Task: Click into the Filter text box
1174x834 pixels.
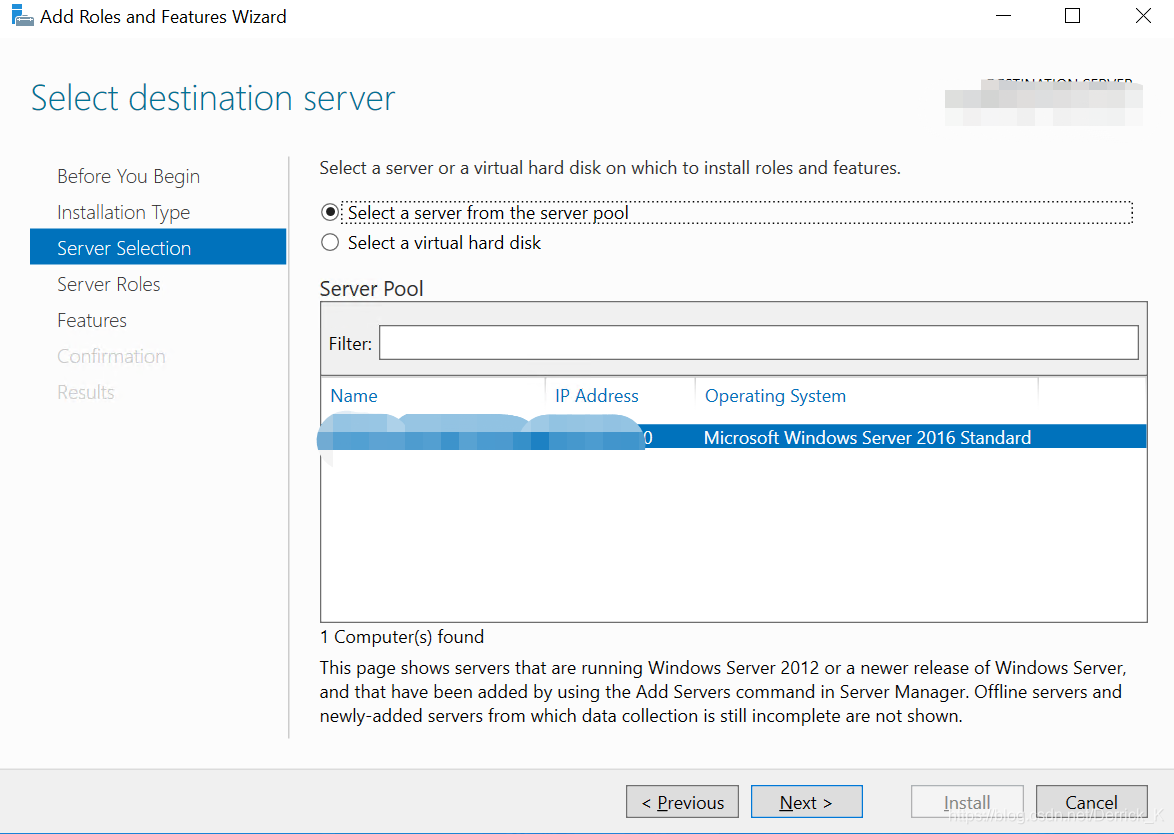Action: 758,343
